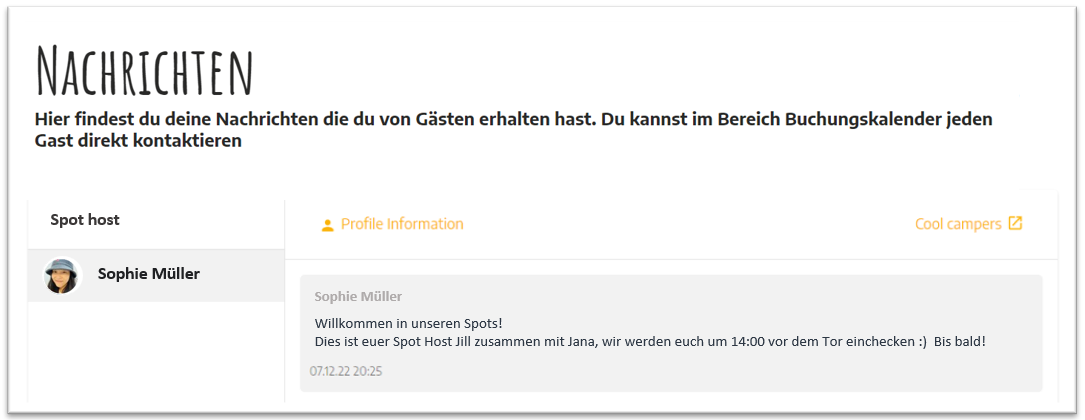Screen dimensions: 1085x420
Task: Click the 'Gast direkt kontaktieren' text line
Action: pyautogui.click(x=138, y=141)
